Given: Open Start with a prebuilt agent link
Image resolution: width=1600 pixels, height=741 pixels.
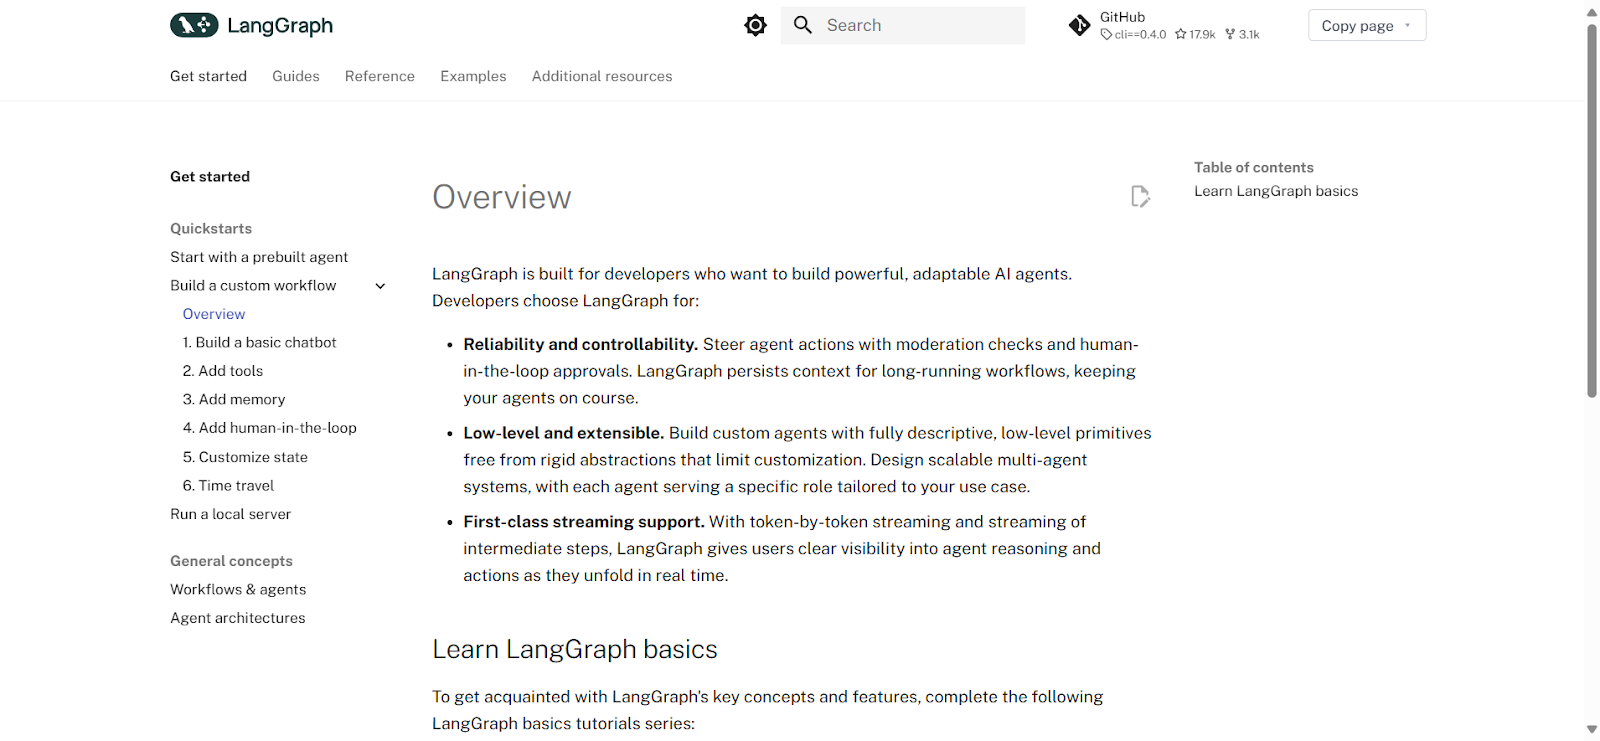Looking at the screenshot, I should click(x=259, y=257).
